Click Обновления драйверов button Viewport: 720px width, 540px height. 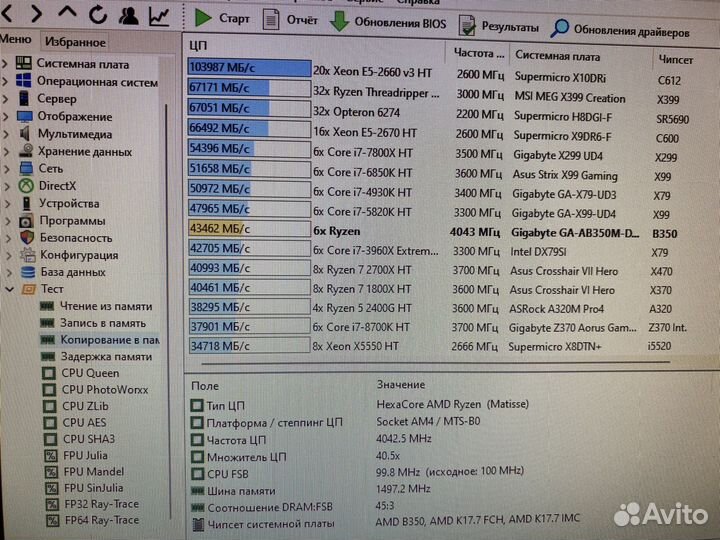click(x=620, y=30)
